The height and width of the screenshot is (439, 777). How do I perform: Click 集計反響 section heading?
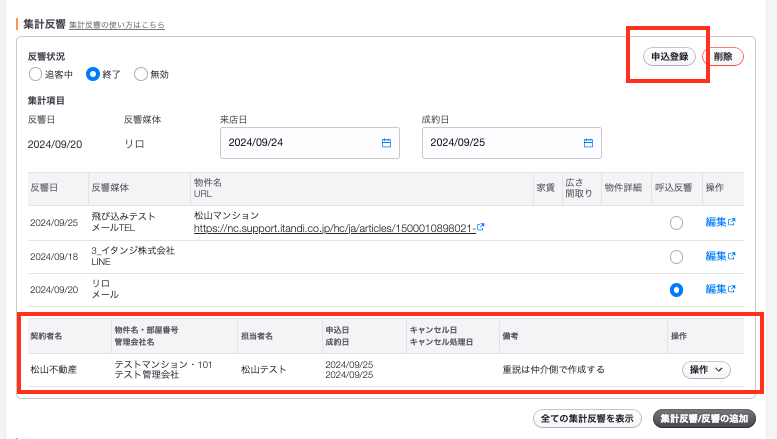coord(44,24)
